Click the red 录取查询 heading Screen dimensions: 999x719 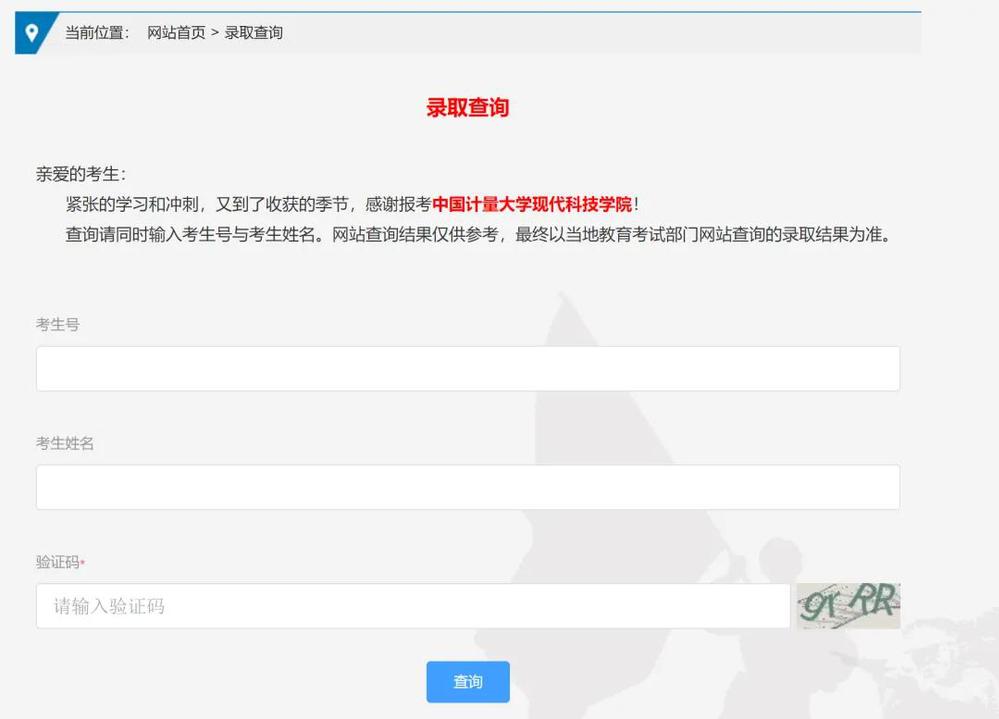coord(468,108)
